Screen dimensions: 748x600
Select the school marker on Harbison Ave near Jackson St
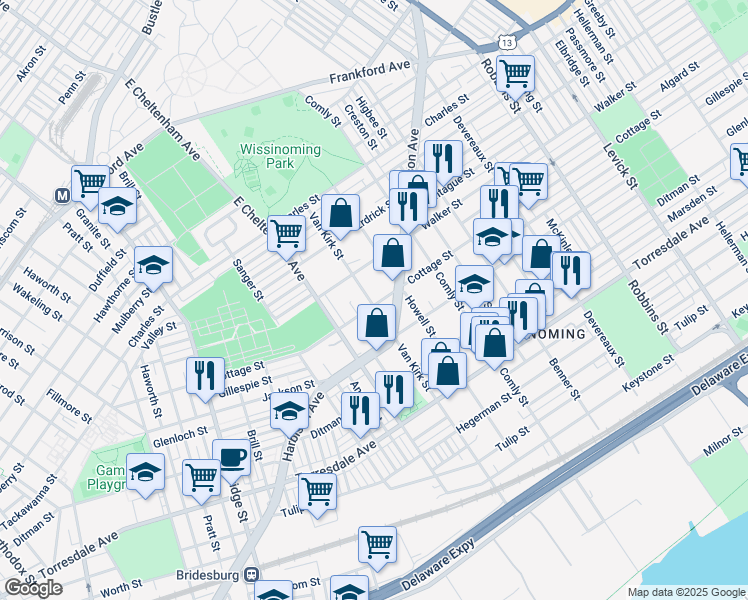point(289,414)
